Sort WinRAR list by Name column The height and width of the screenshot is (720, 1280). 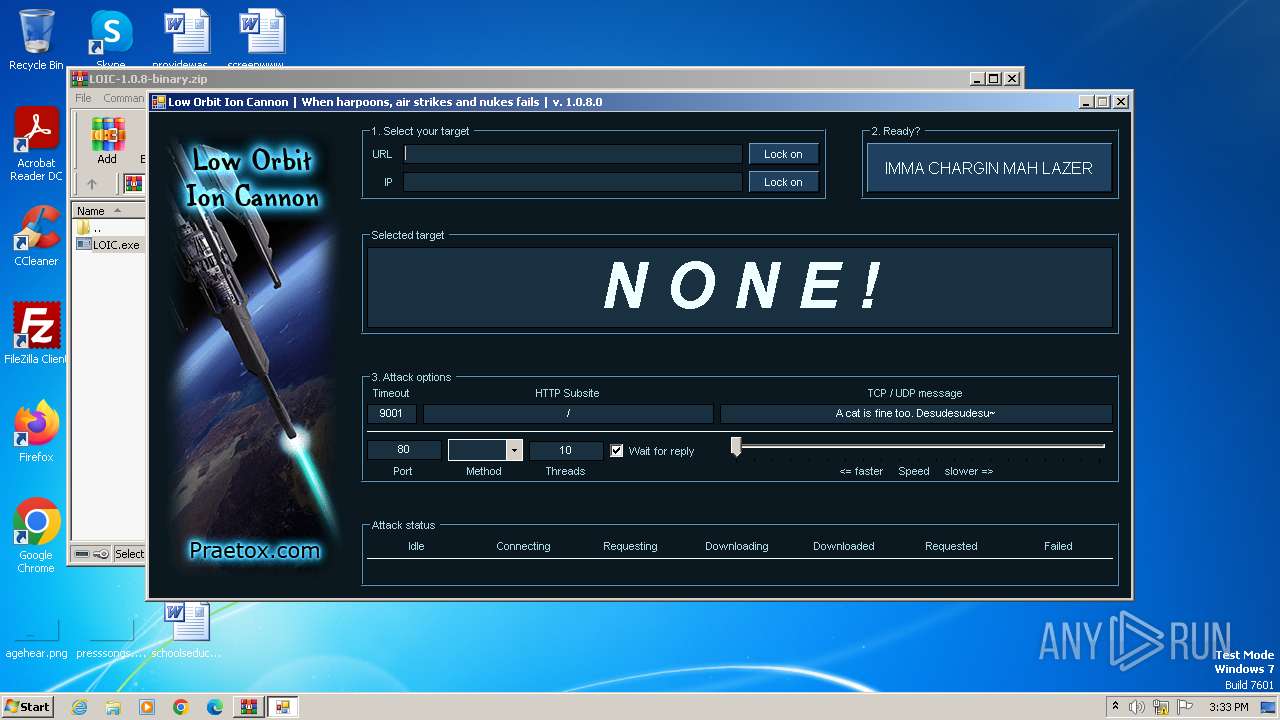point(108,211)
